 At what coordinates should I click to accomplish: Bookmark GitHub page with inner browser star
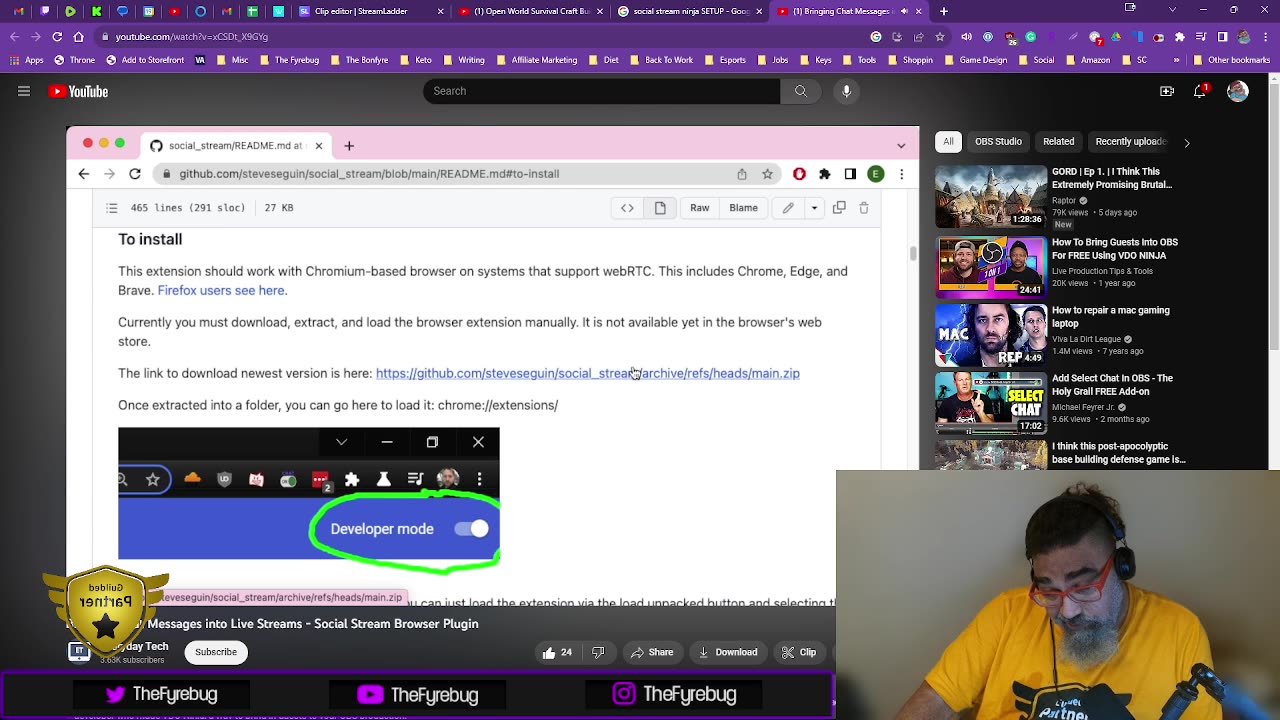pyautogui.click(x=767, y=174)
